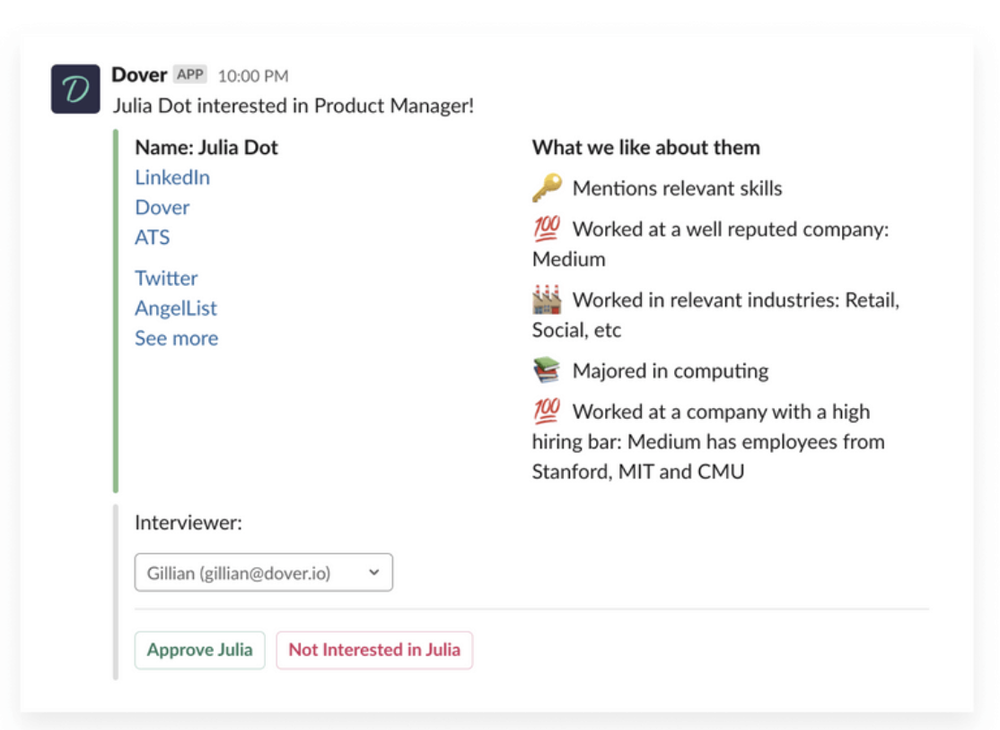Open the Dover candidate link
This screenshot has height=730, width=1000.
pos(162,207)
